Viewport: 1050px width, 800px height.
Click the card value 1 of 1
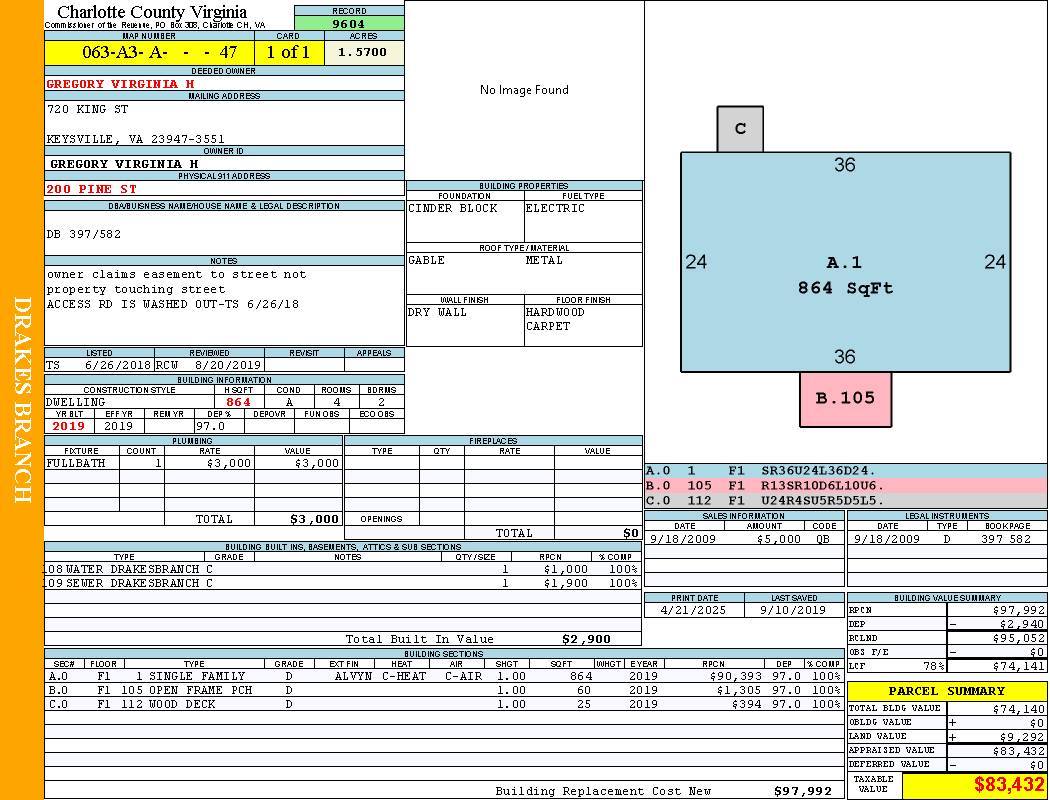pyautogui.click(x=288, y=52)
